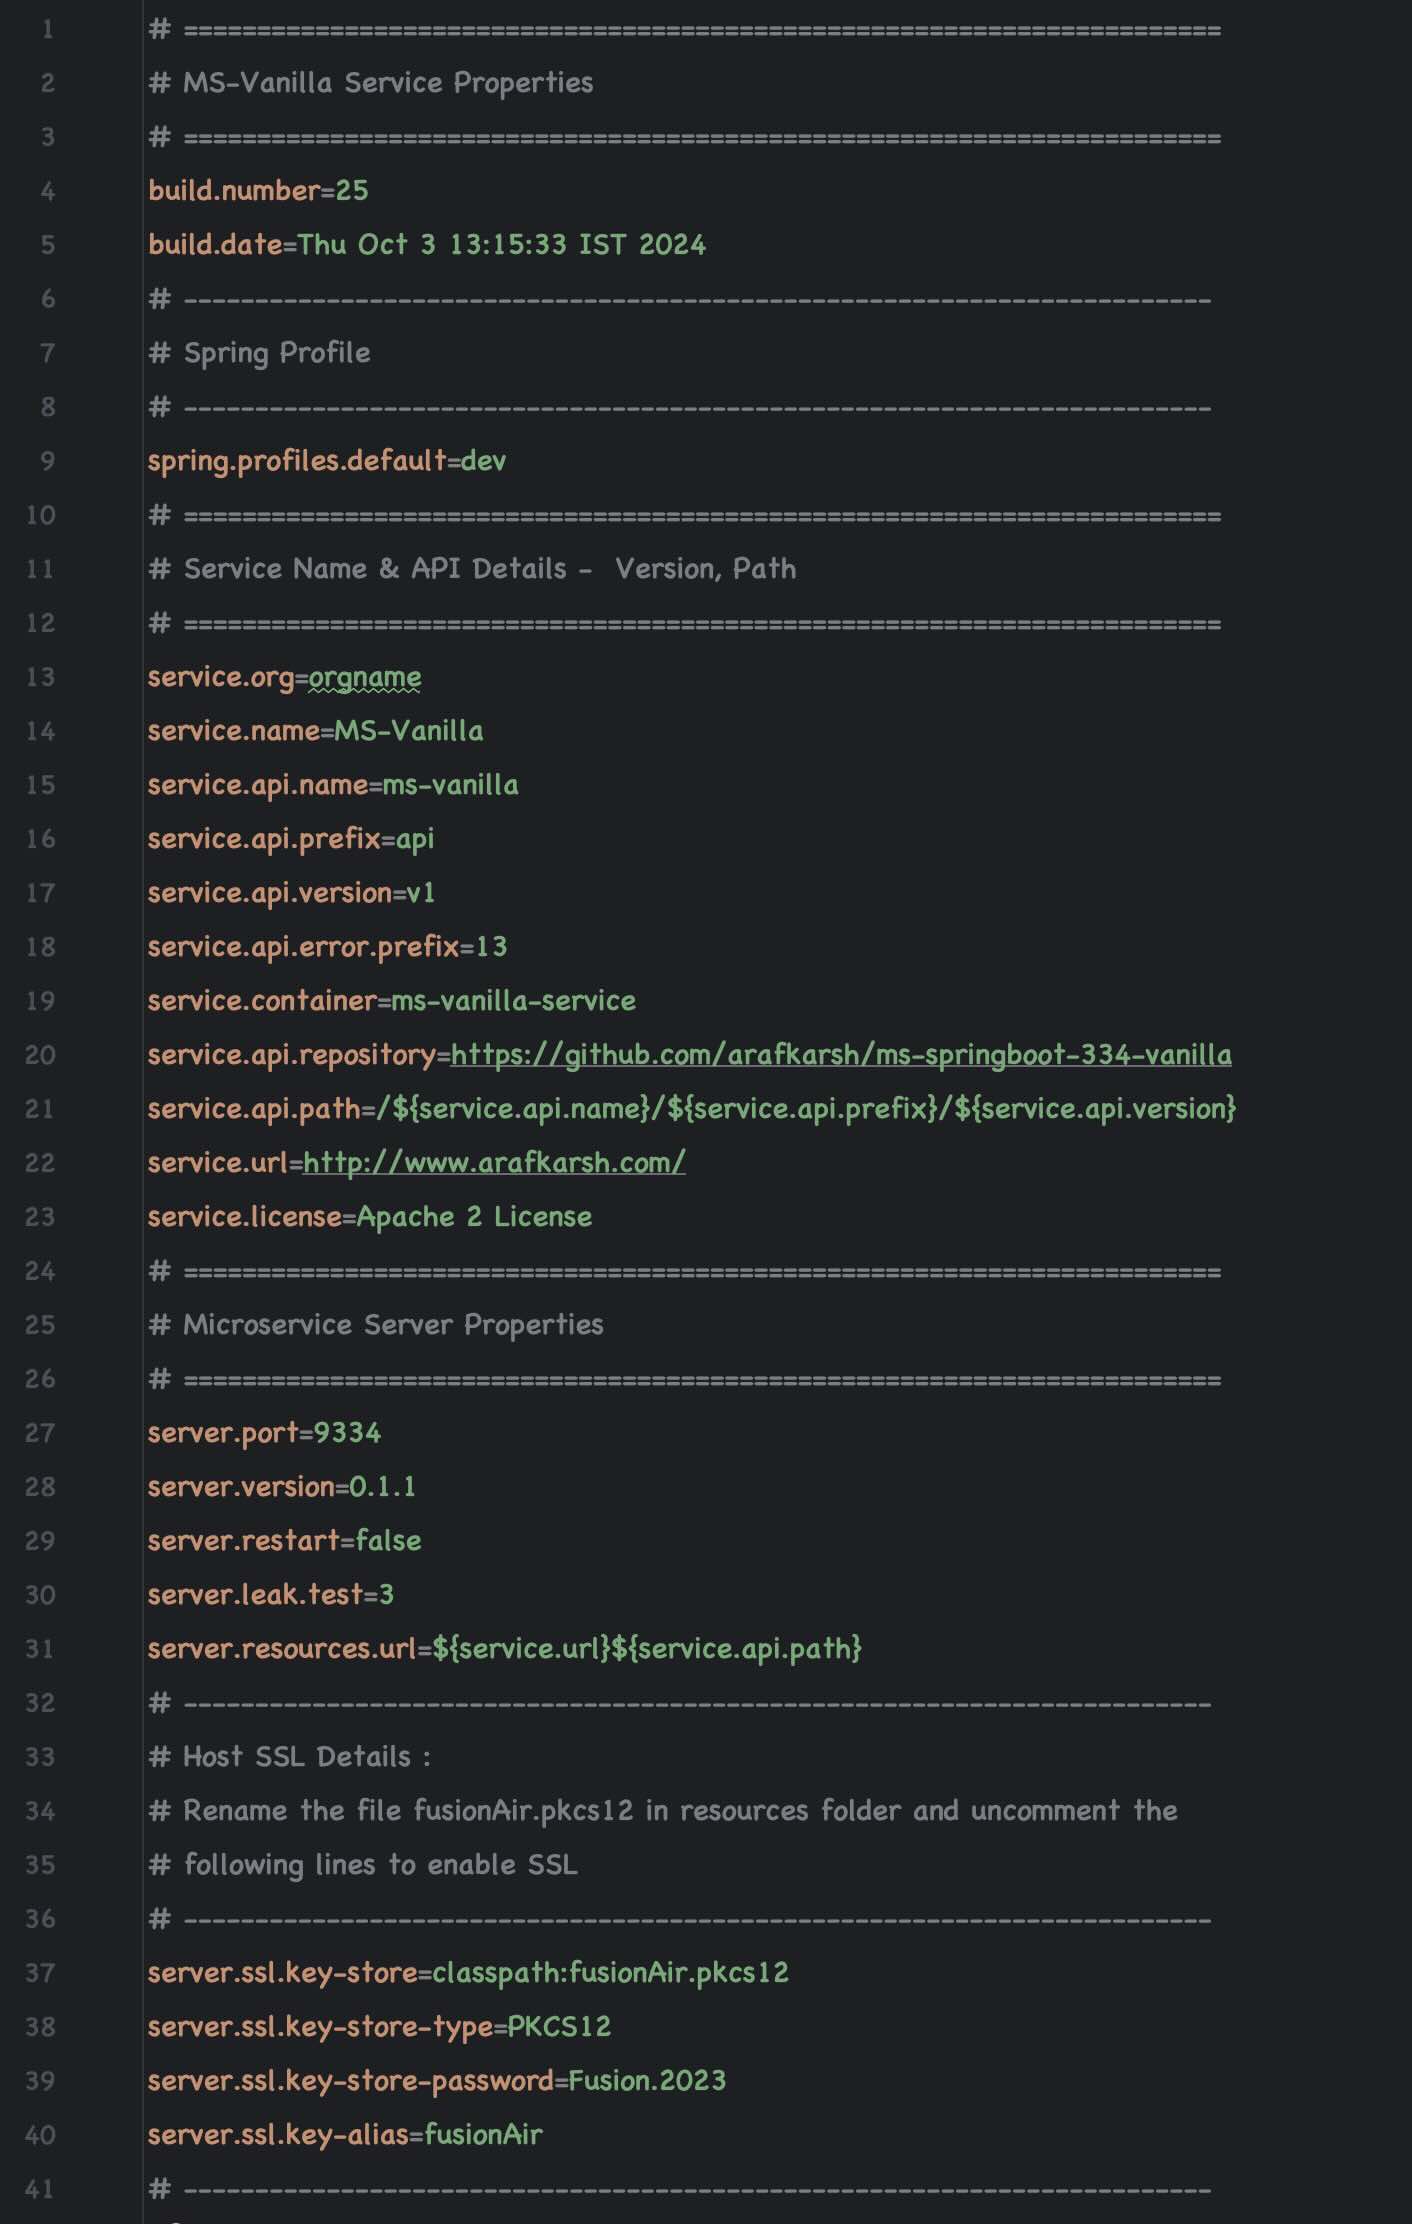Click the server.restart=false line
Image resolution: width=1412 pixels, height=2224 pixels.
click(284, 1540)
